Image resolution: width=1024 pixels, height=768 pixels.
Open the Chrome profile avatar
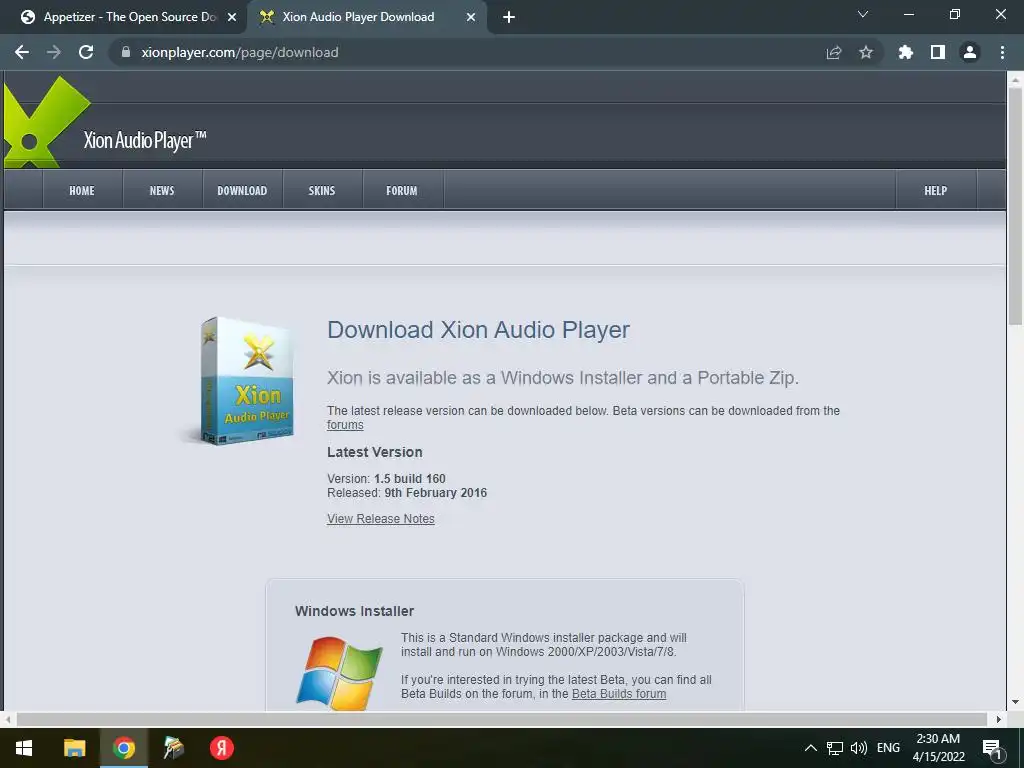[x=970, y=52]
